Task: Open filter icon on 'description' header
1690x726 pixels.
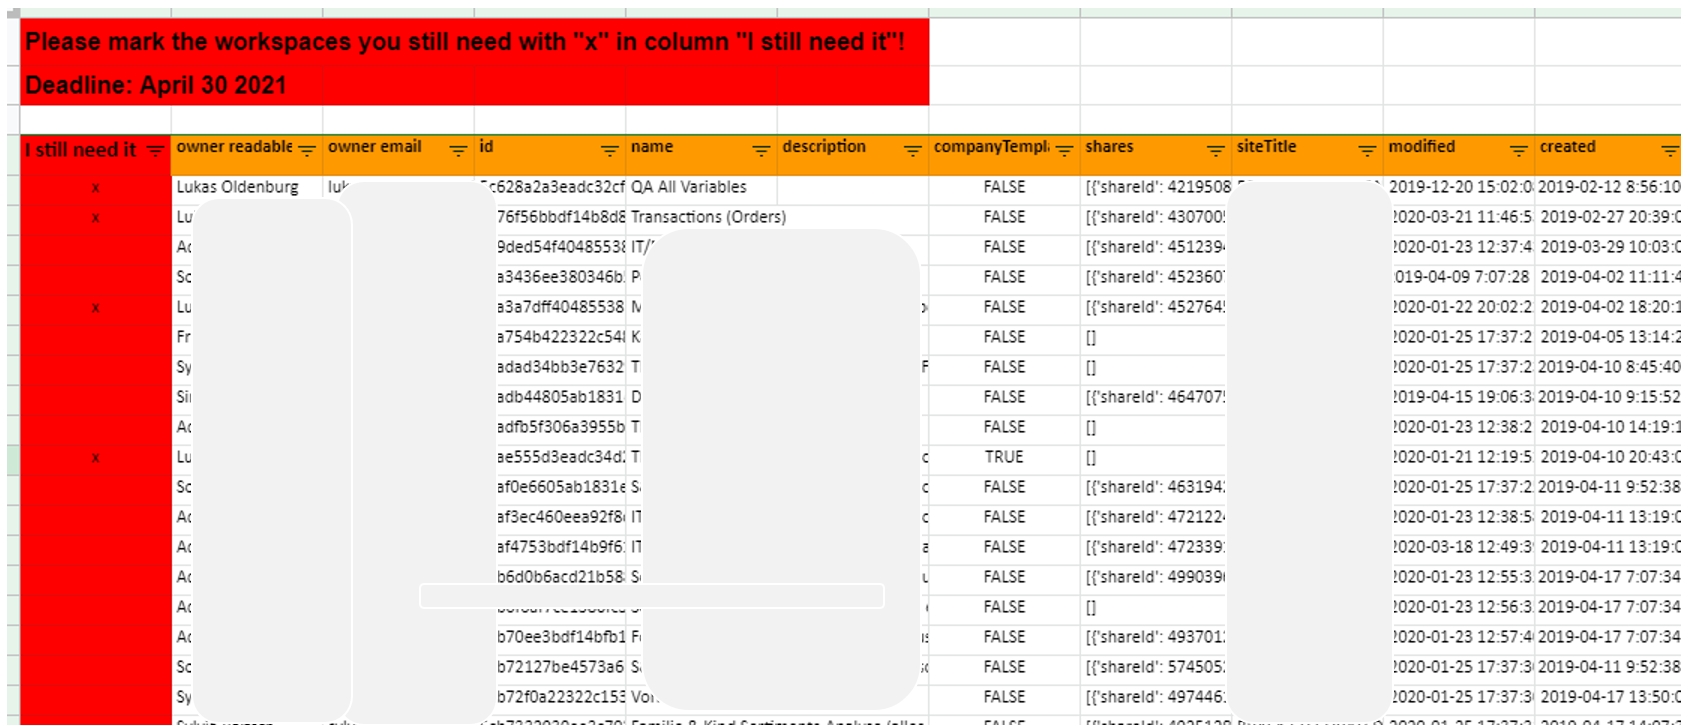Action: pos(913,151)
